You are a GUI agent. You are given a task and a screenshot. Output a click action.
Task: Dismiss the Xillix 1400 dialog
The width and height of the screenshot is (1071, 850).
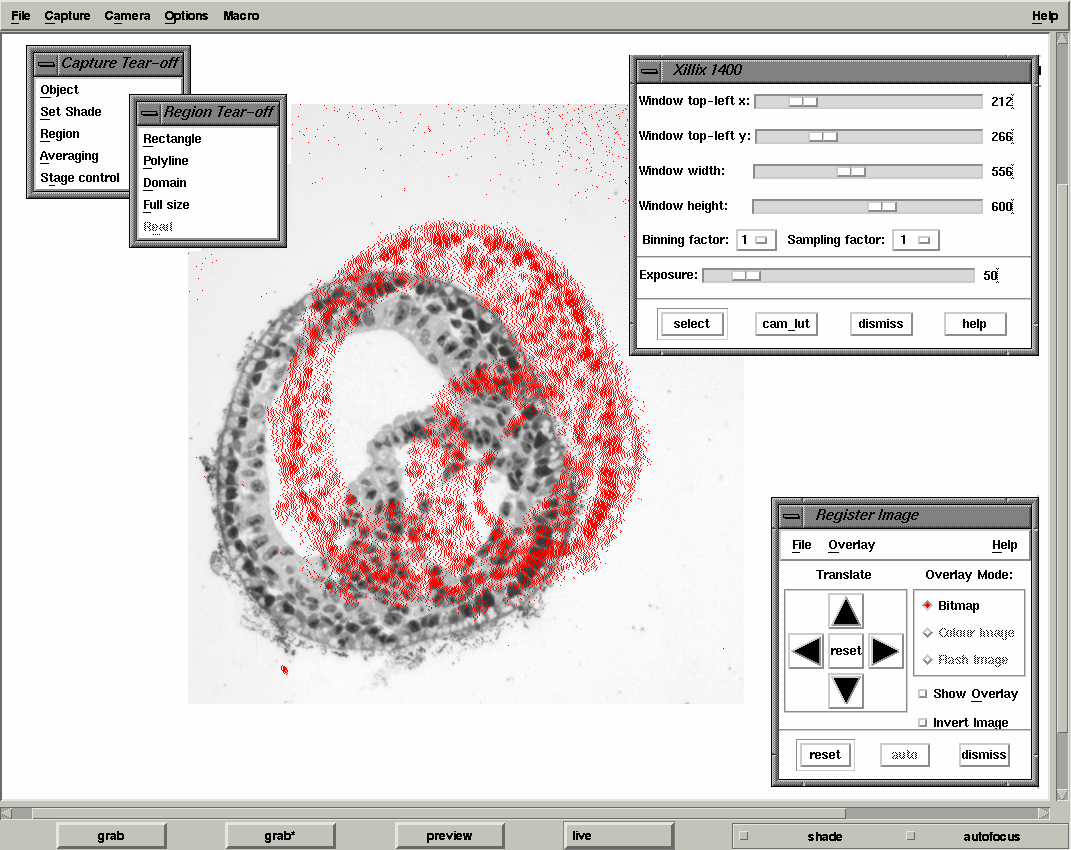pos(880,324)
